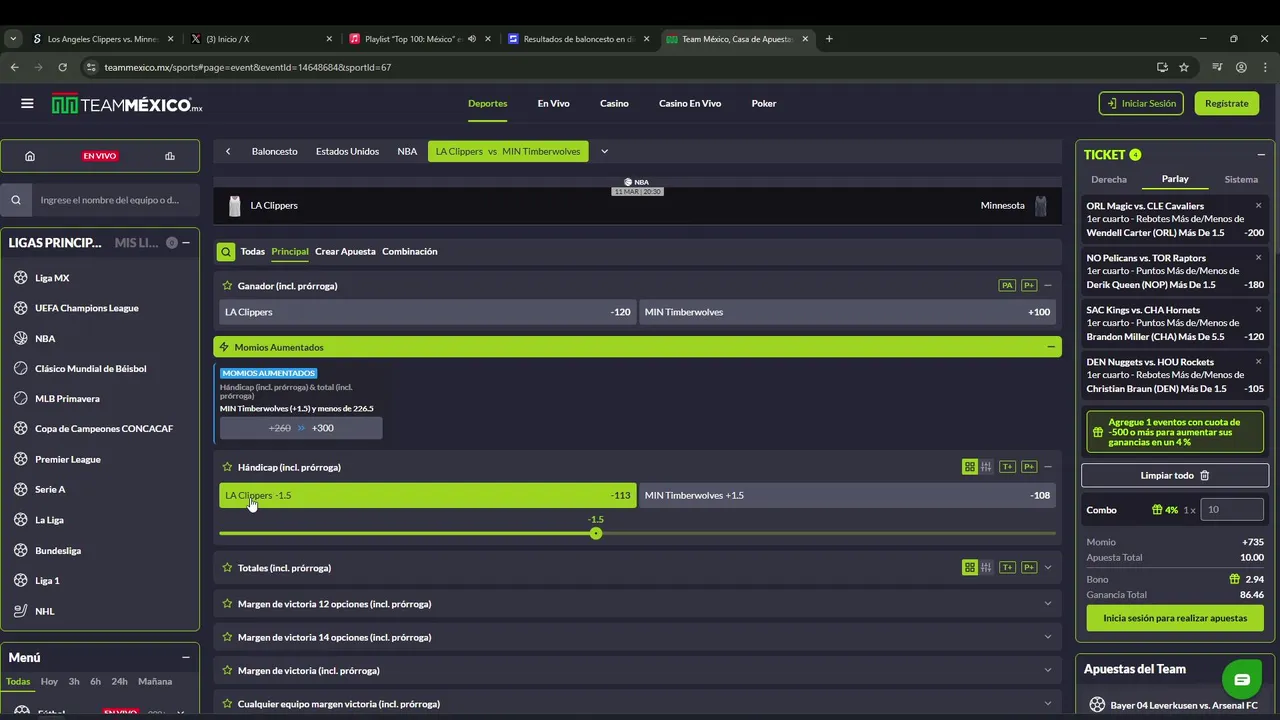Select slider view icon in Totales market

(x=986, y=568)
